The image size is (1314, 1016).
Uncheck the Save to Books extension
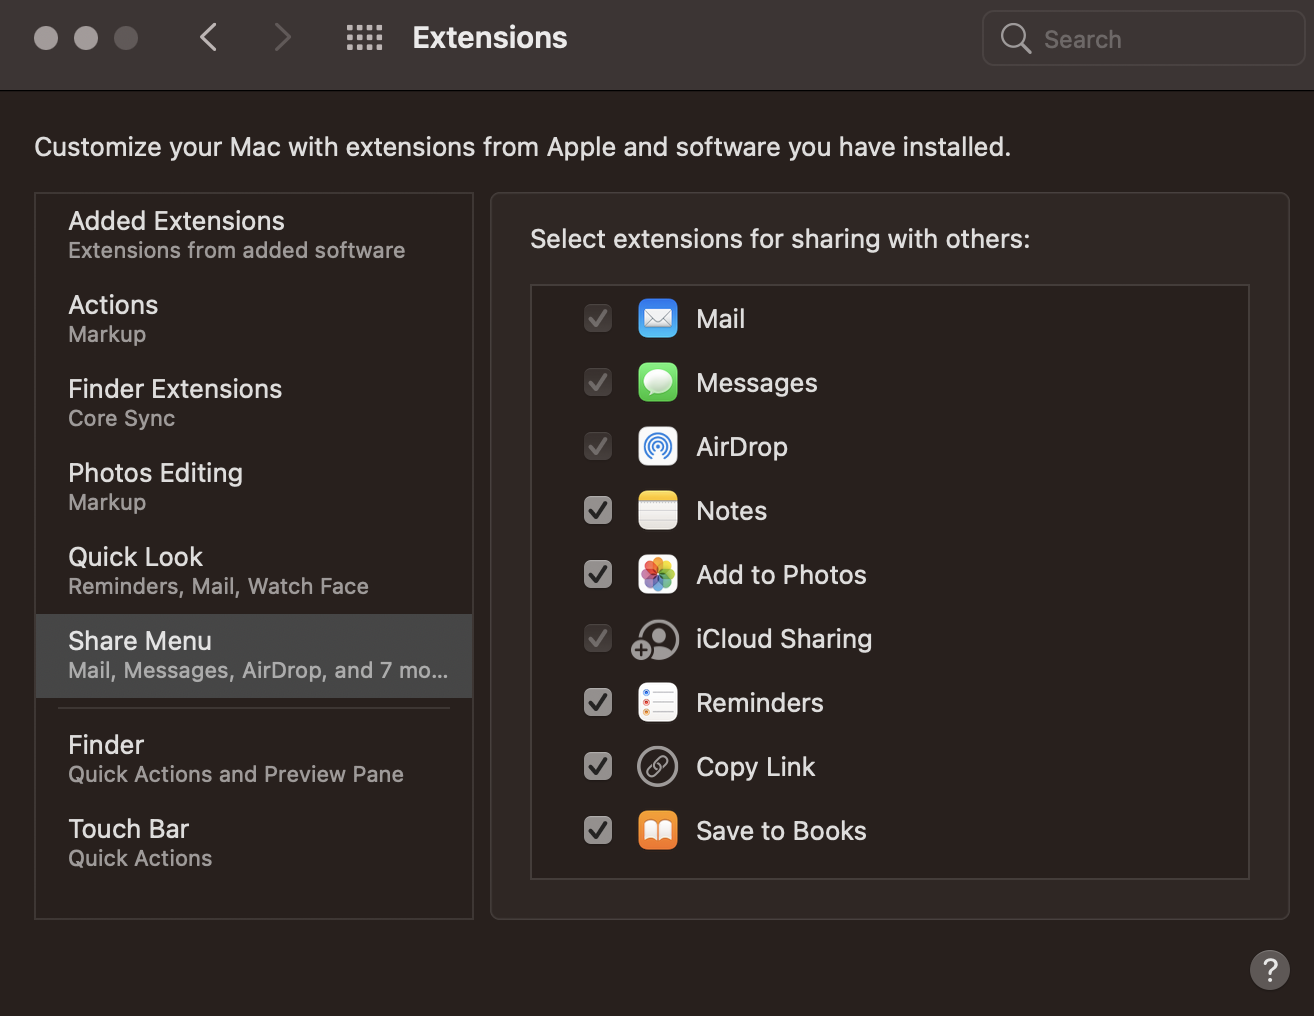598,830
